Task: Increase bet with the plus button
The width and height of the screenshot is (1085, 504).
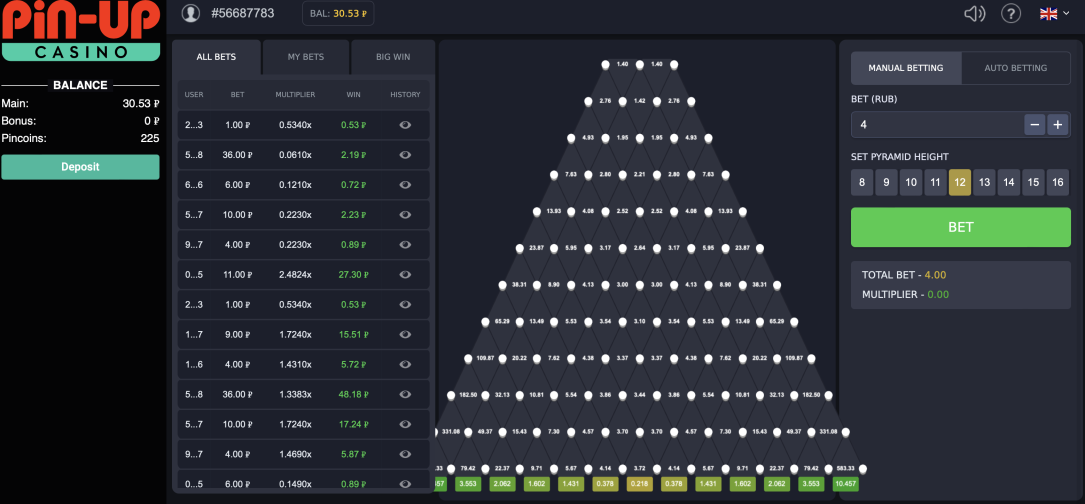Action: pyautogui.click(x=1058, y=124)
